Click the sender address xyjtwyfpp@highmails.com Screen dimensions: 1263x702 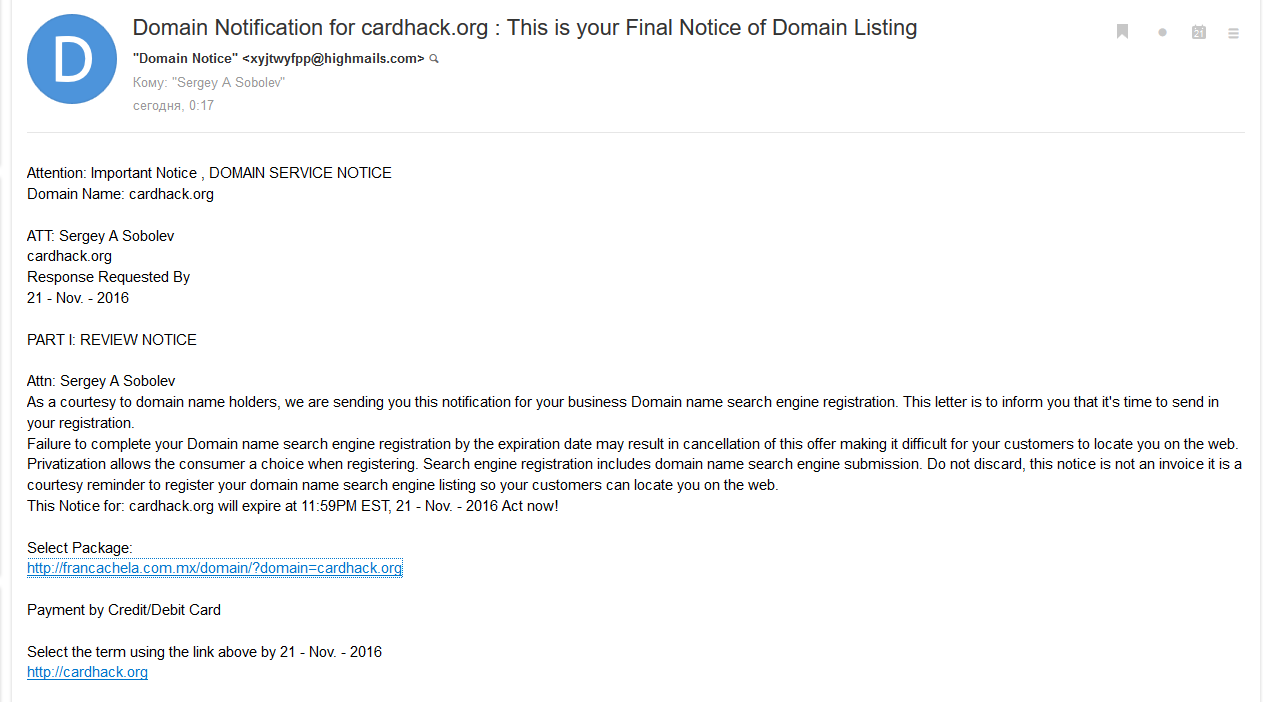pos(333,59)
